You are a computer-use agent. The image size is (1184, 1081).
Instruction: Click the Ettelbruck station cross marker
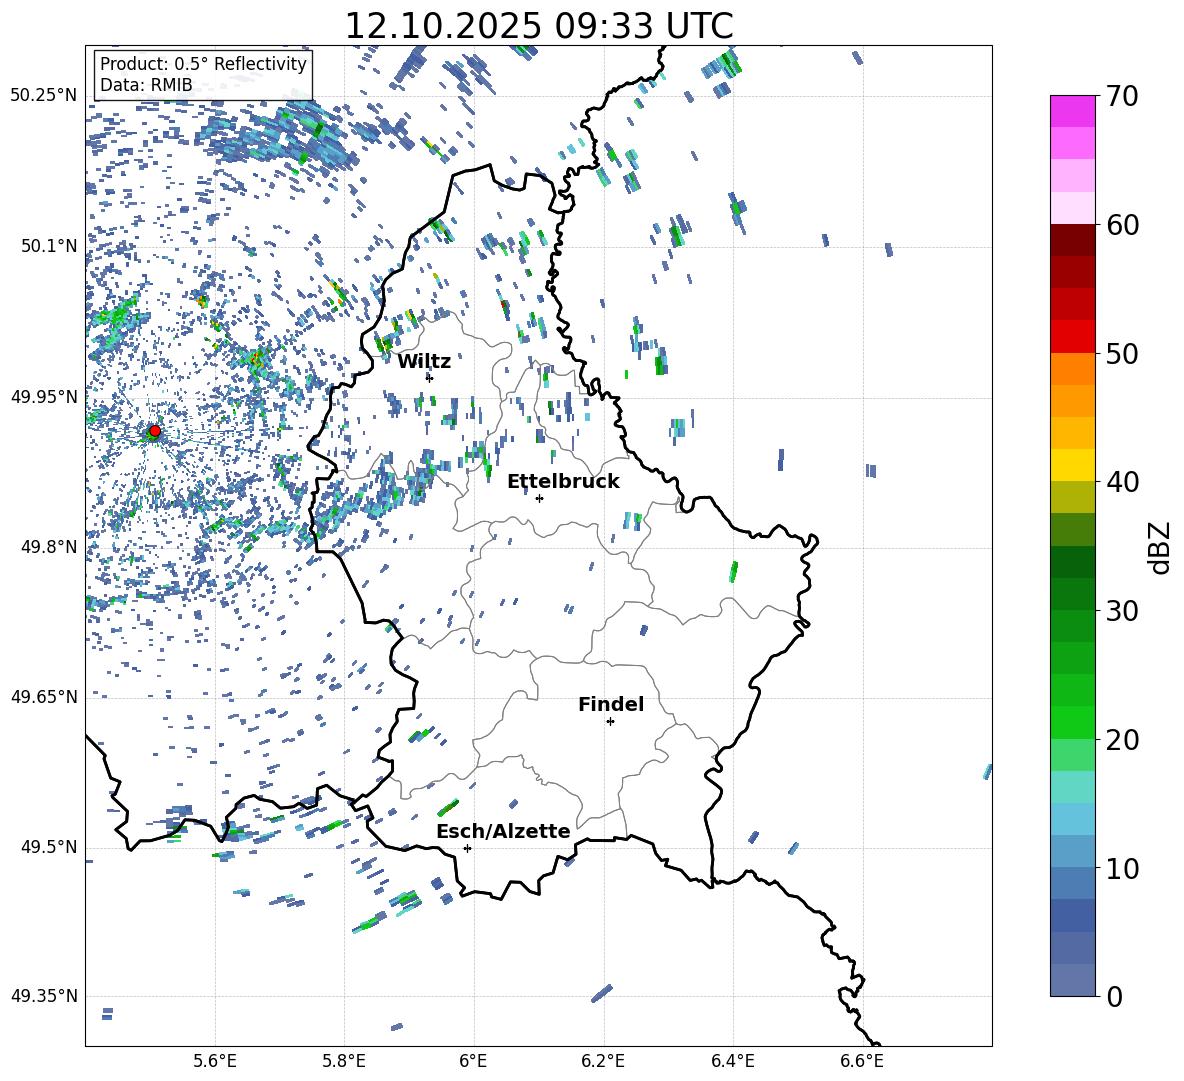539,498
